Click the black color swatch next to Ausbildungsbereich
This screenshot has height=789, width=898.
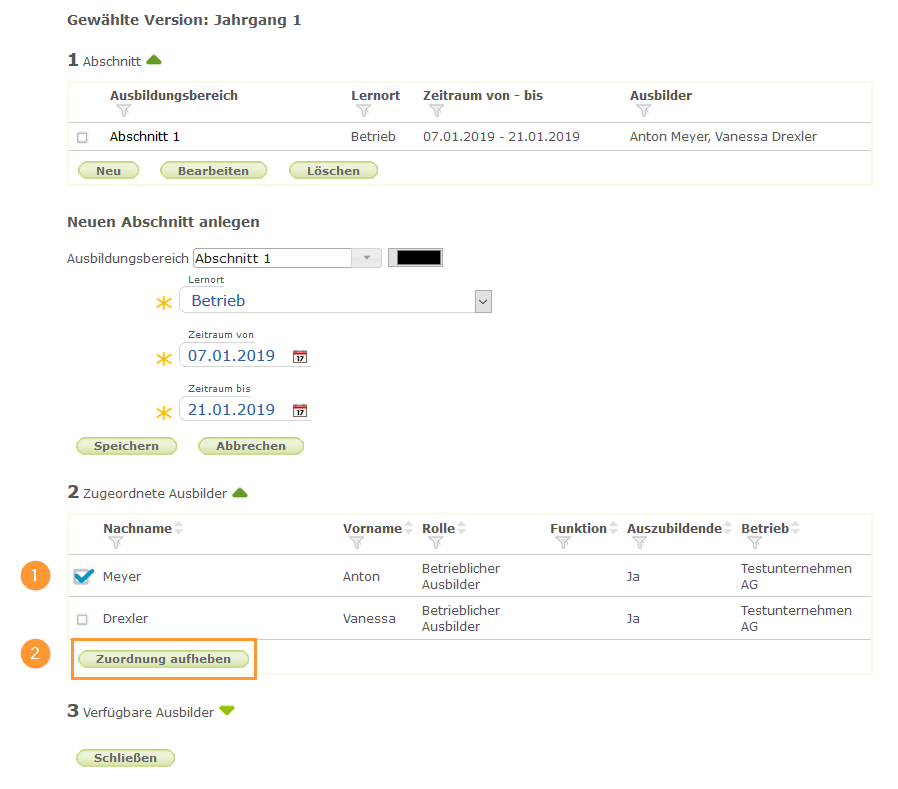(x=415, y=257)
